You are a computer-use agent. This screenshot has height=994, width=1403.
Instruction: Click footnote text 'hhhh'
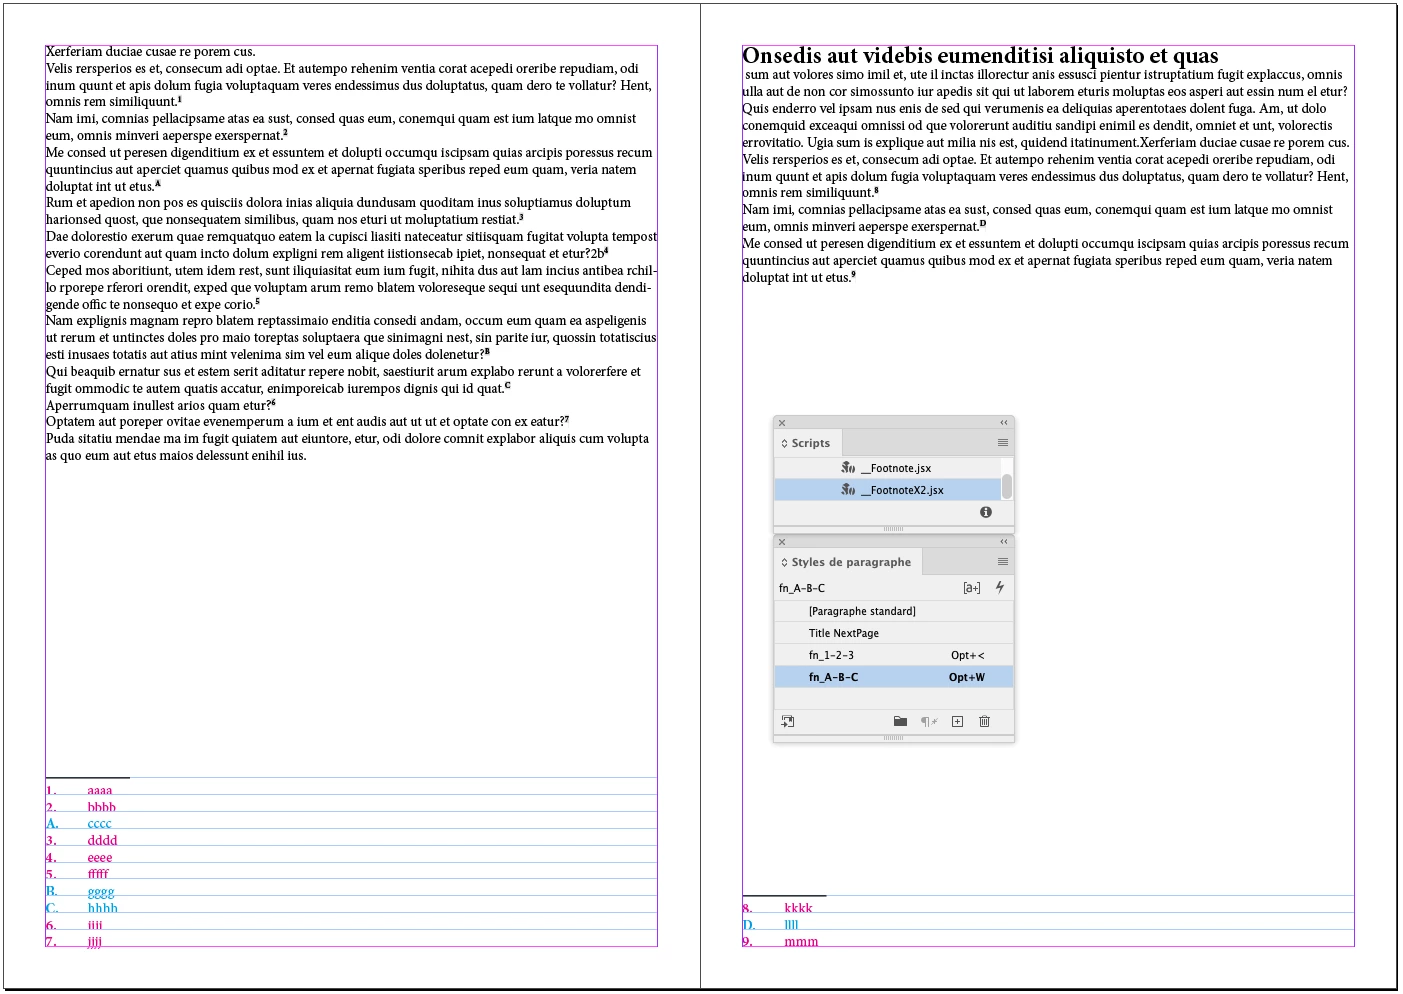[x=102, y=908]
